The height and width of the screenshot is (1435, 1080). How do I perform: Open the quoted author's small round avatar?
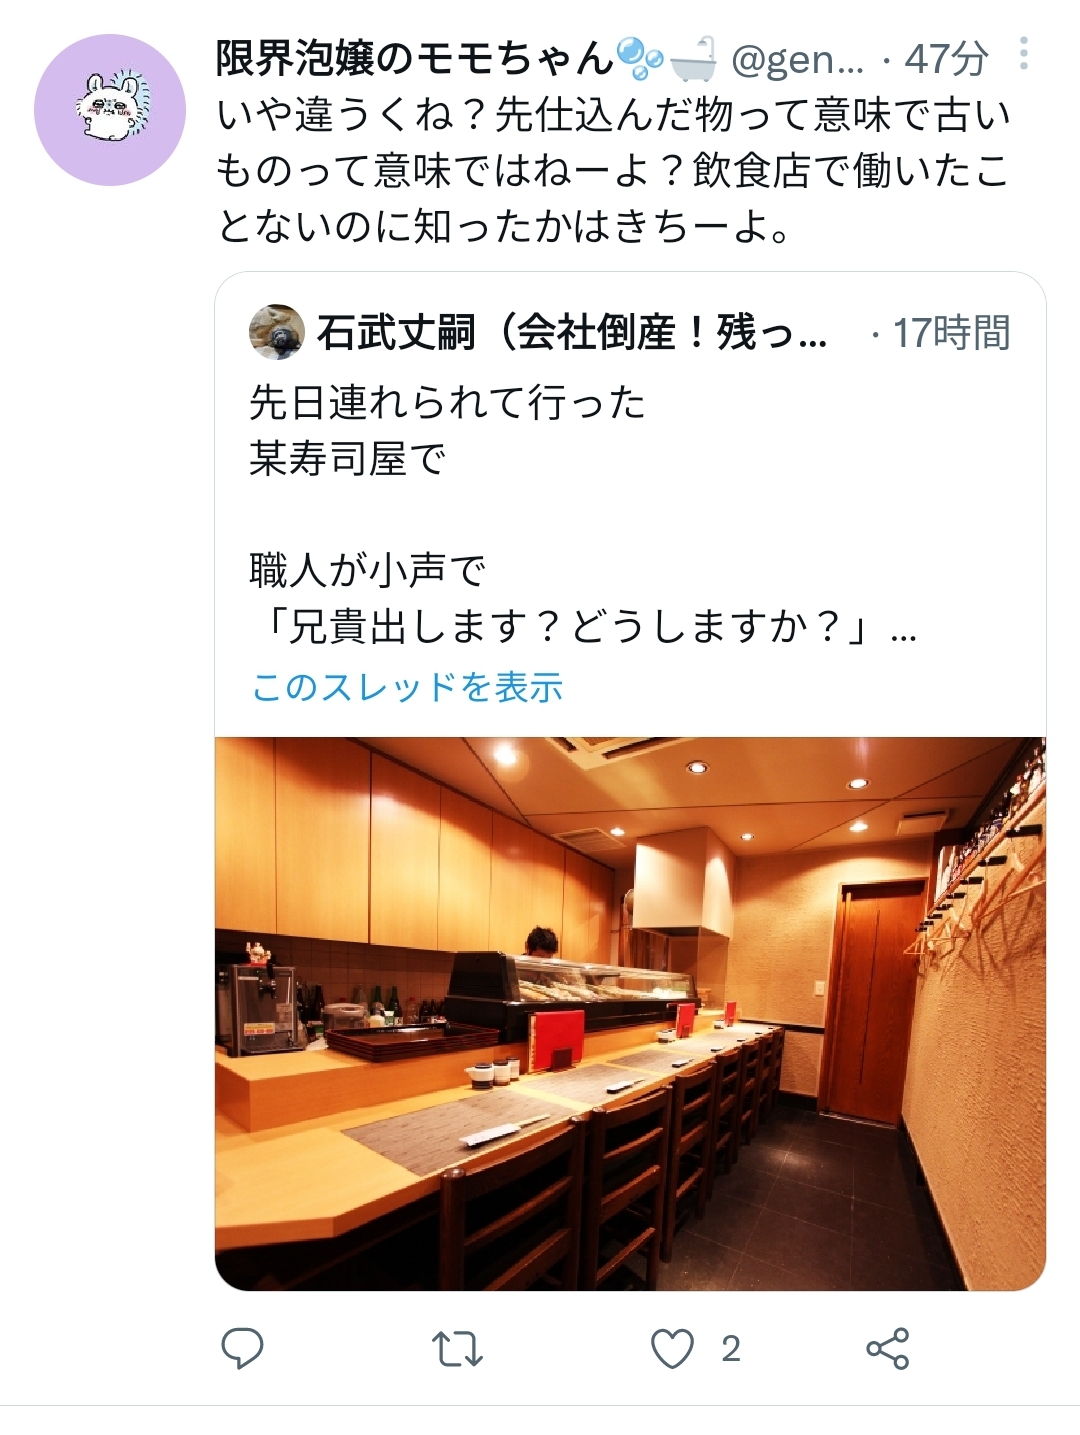[277, 332]
